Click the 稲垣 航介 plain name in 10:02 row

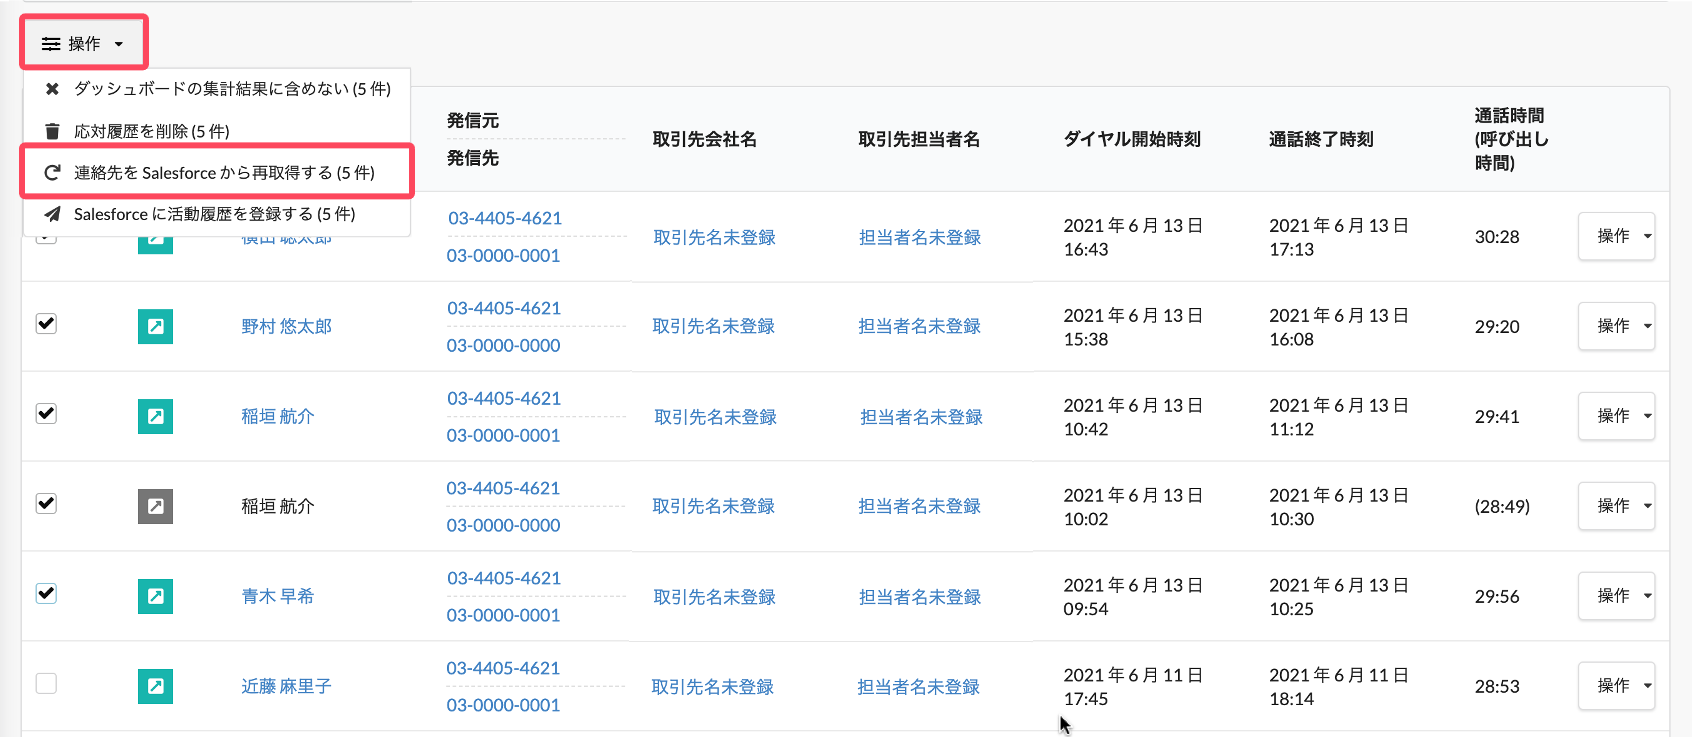[277, 506]
